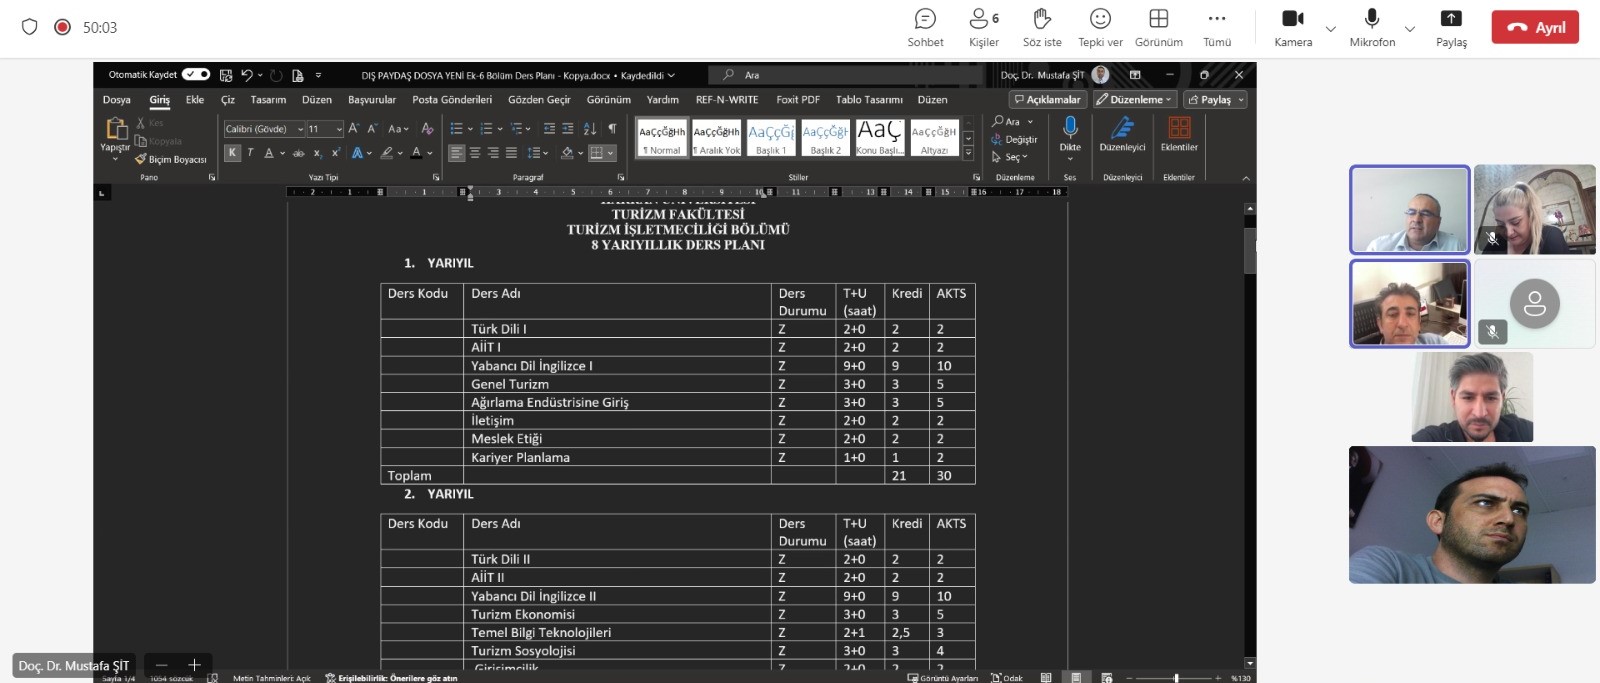Click the Biçim Boyacısı format painter

point(171,159)
